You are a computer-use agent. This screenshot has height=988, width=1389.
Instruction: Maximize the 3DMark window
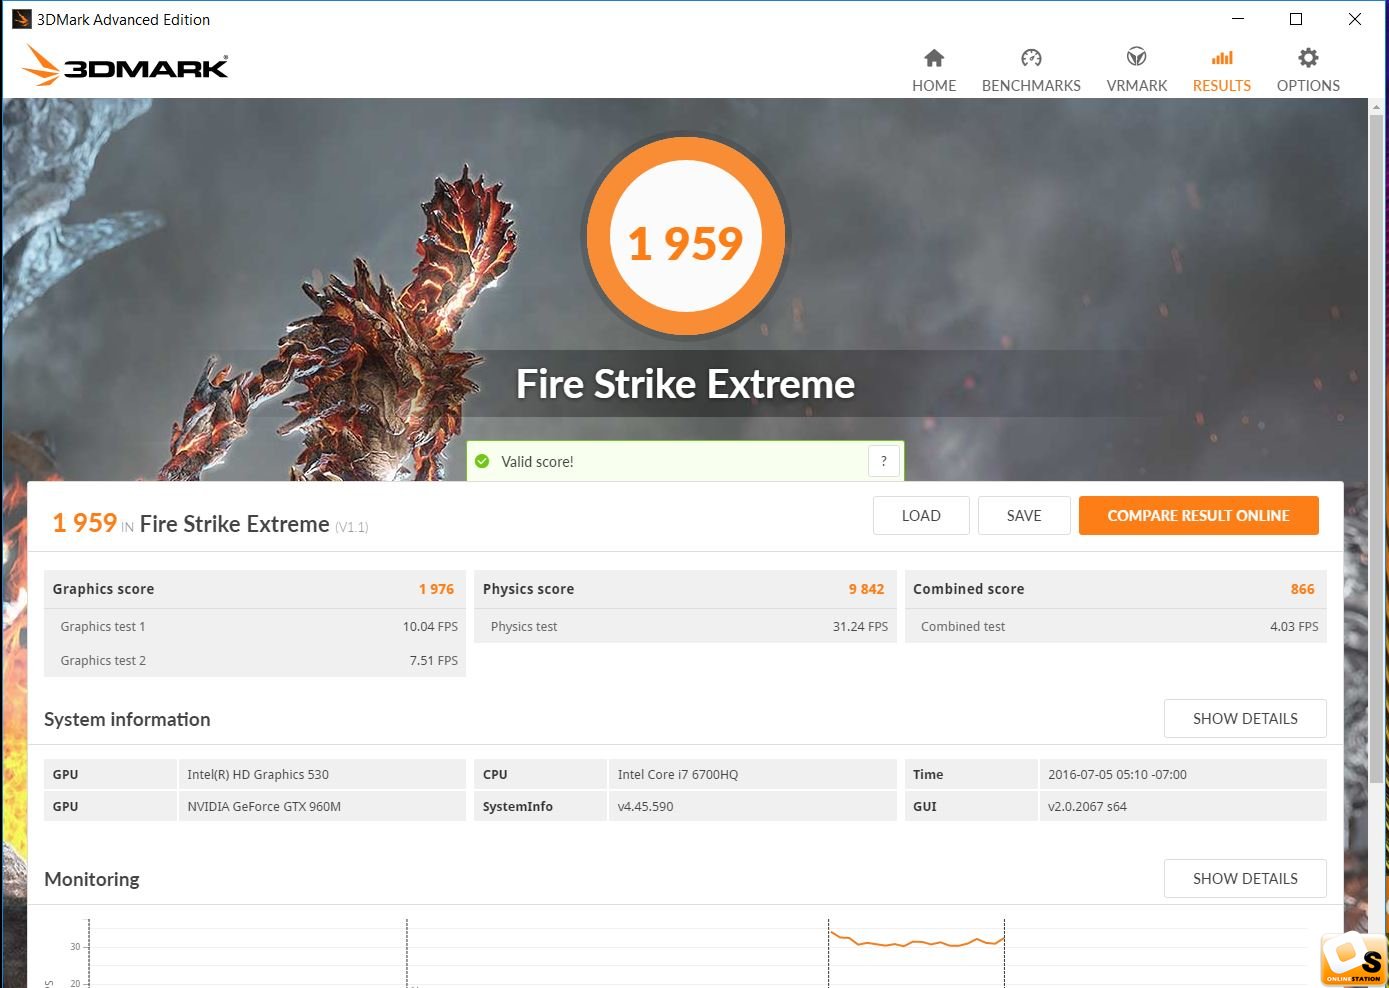1296,19
